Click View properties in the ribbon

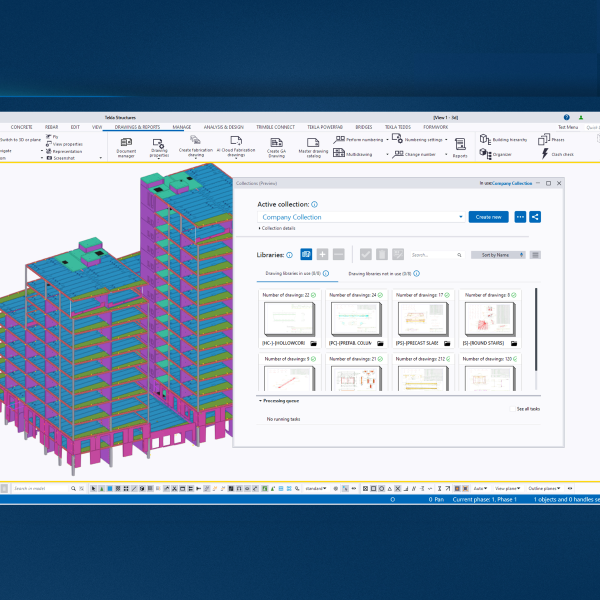tap(64, 144)
